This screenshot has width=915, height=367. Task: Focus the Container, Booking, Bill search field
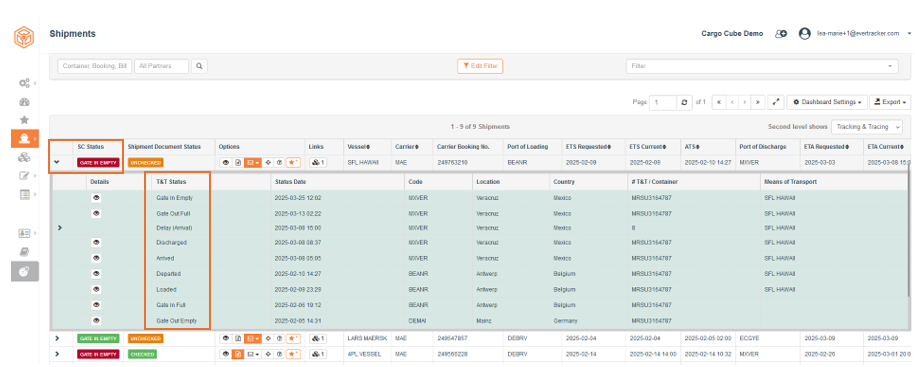coord(95,67)
